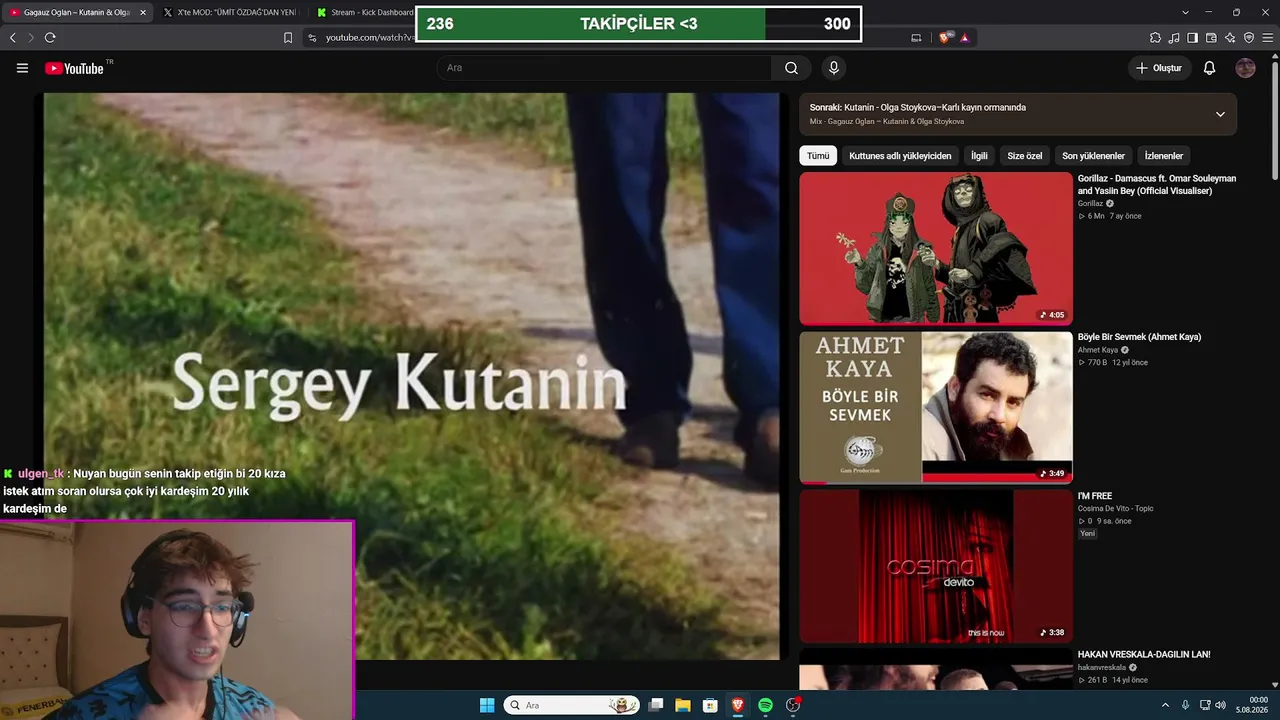Open I'M FREE video title
Viewport: 1280px width, 720px height.
point(1095,496)
